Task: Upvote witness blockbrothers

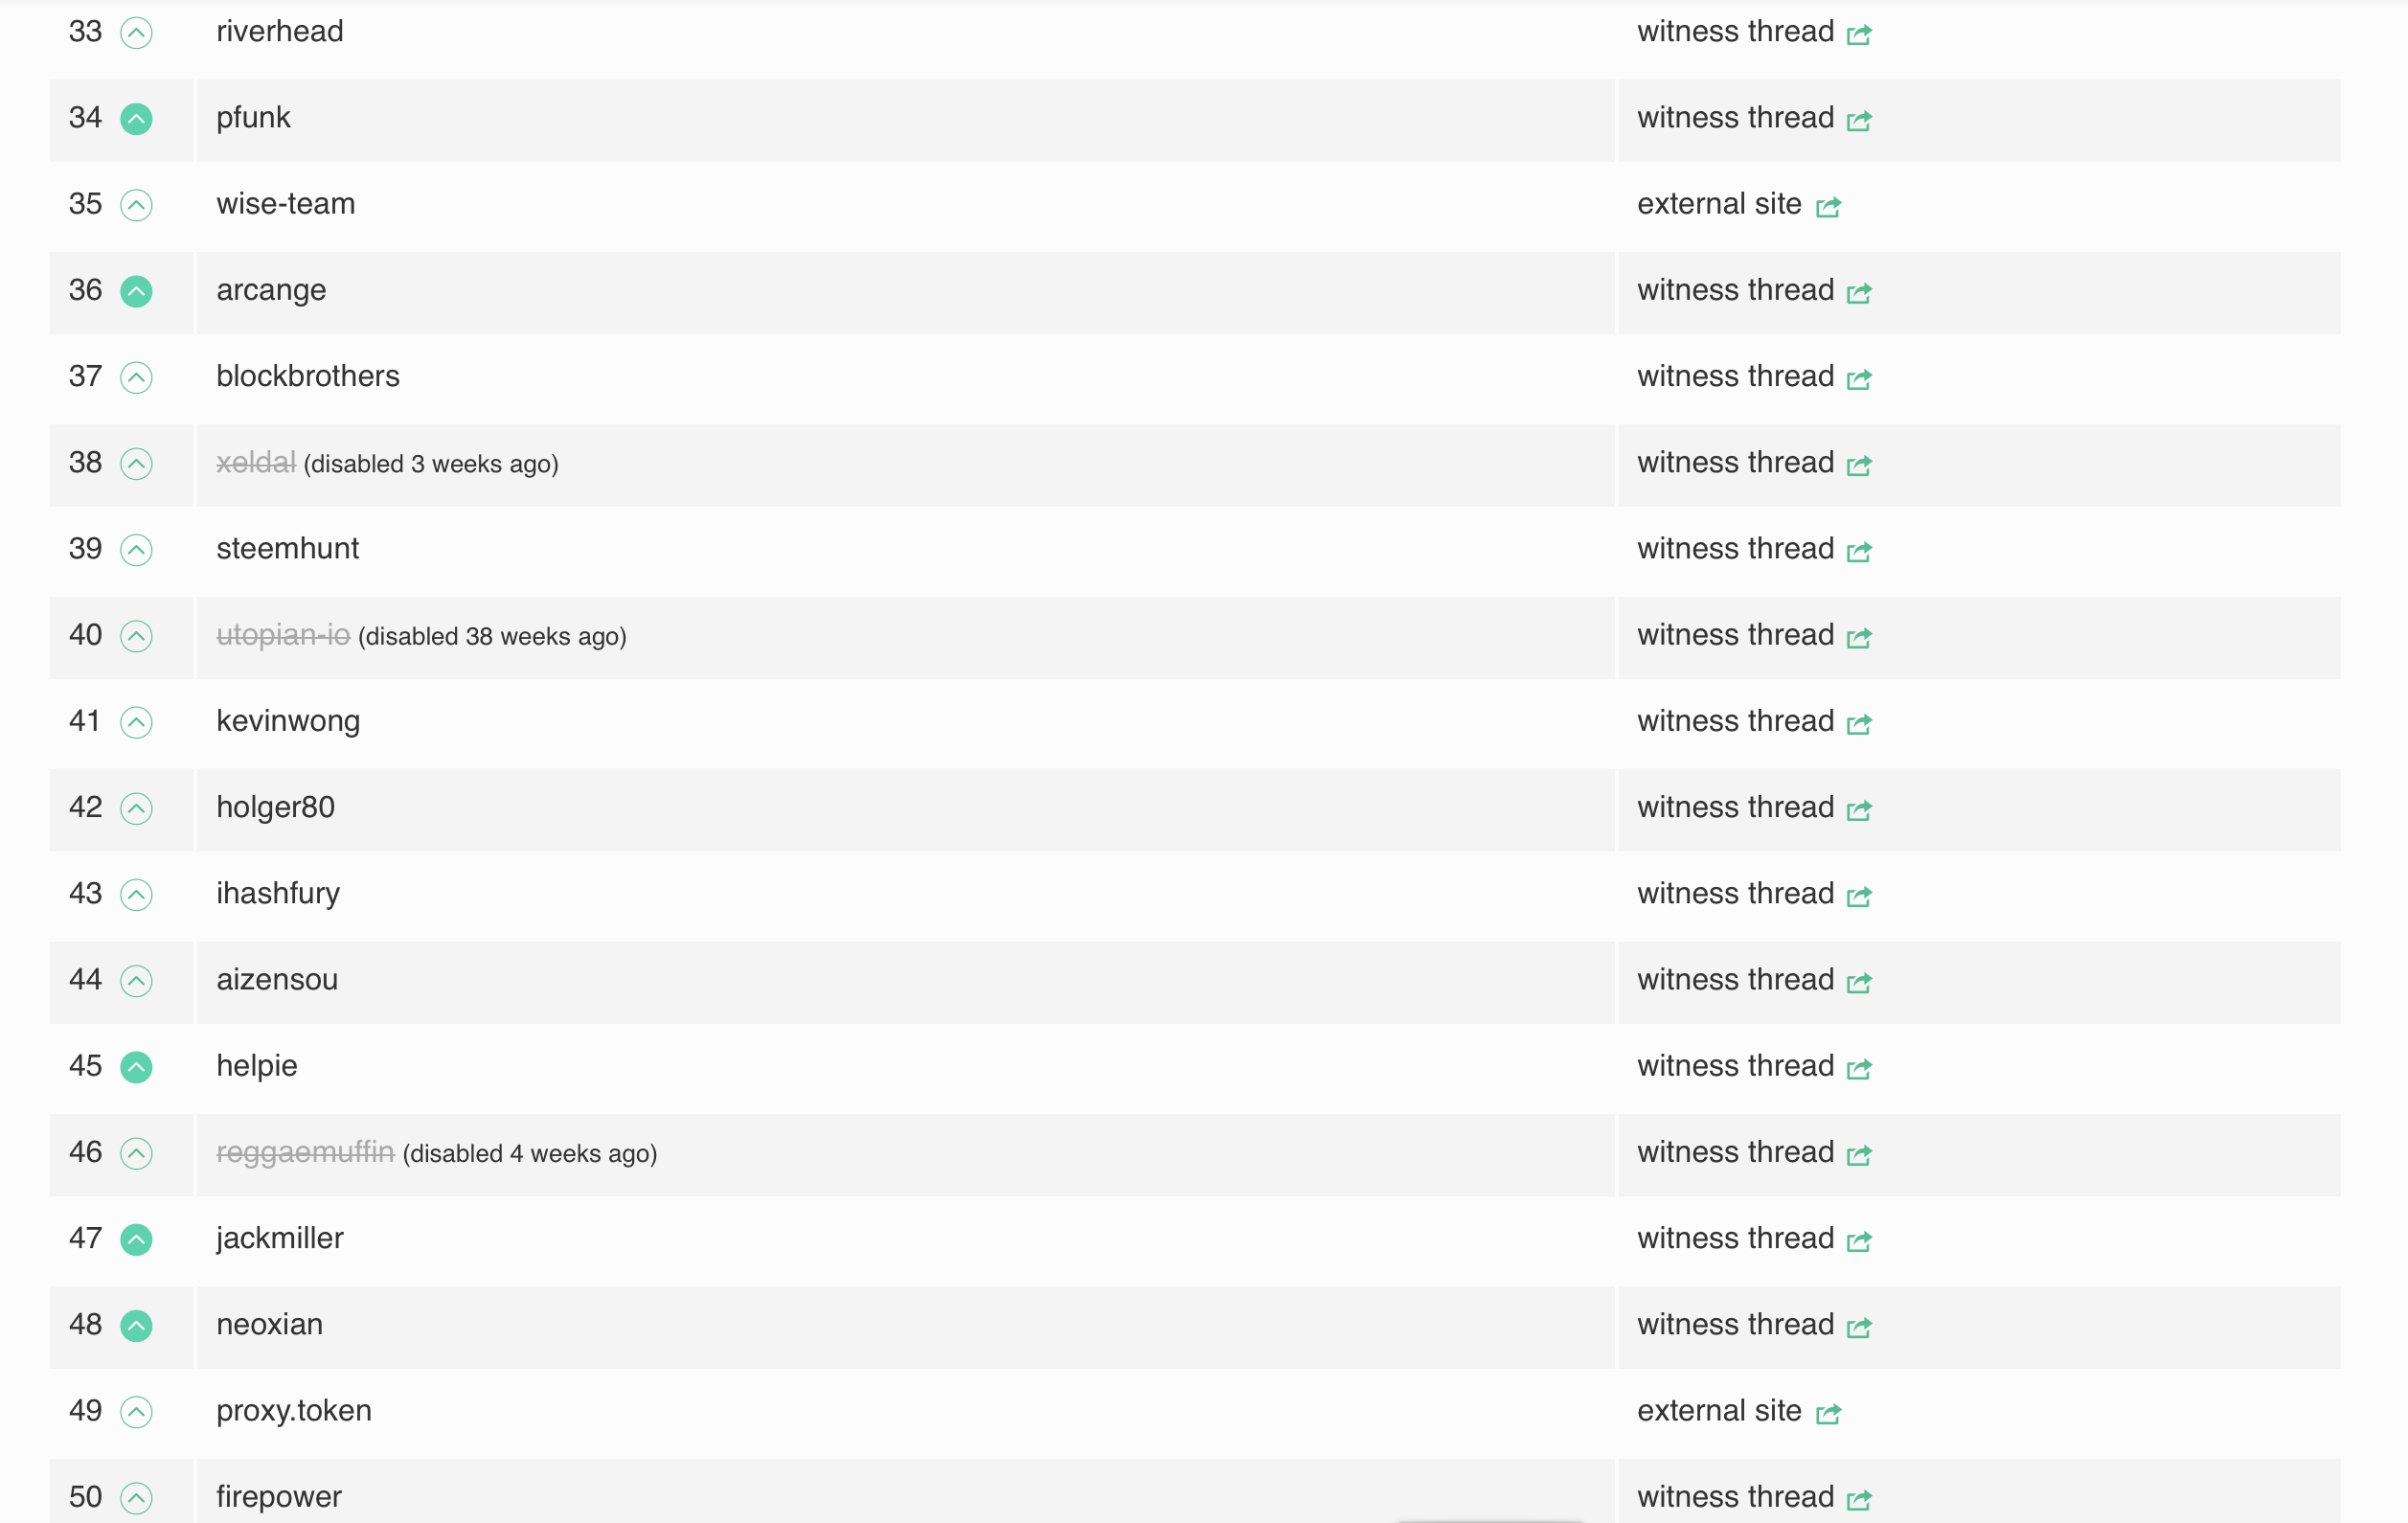Action: coord(136,377)
